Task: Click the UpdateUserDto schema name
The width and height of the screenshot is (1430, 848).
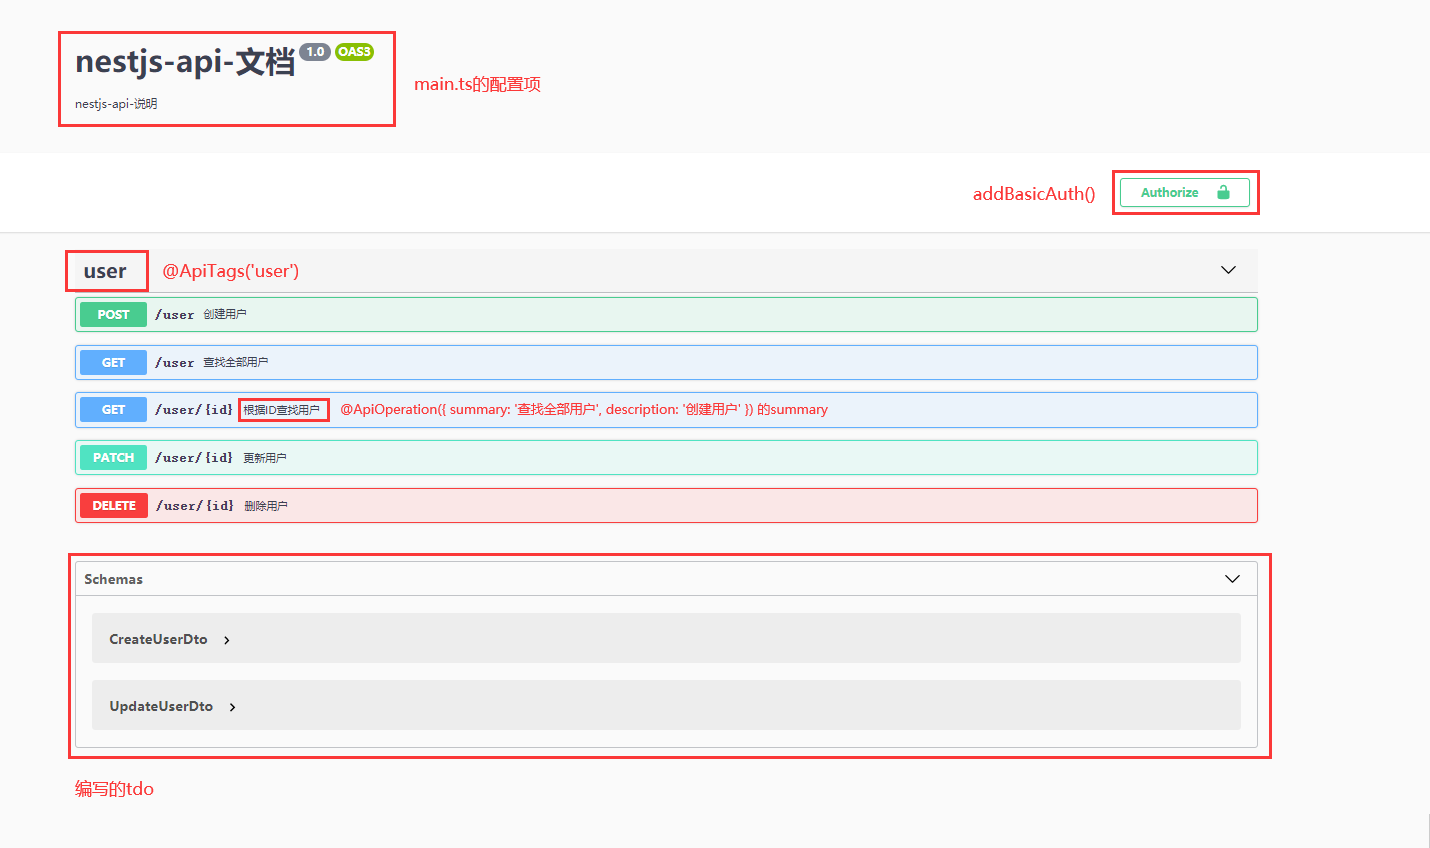Action: coord(161,706)
